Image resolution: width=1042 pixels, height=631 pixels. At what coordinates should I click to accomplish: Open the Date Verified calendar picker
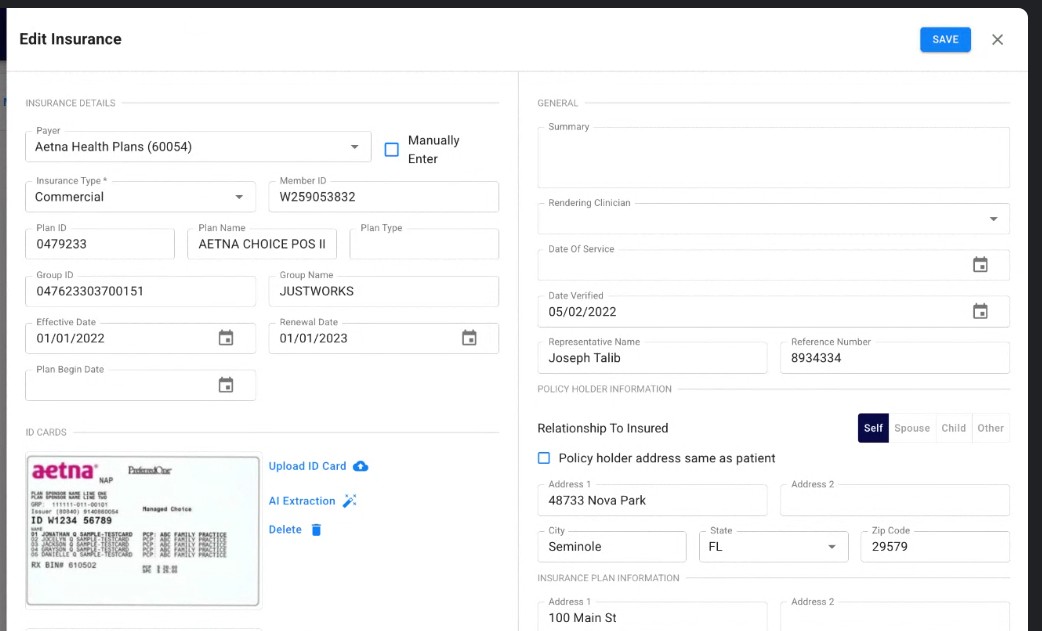click(980, 312)
